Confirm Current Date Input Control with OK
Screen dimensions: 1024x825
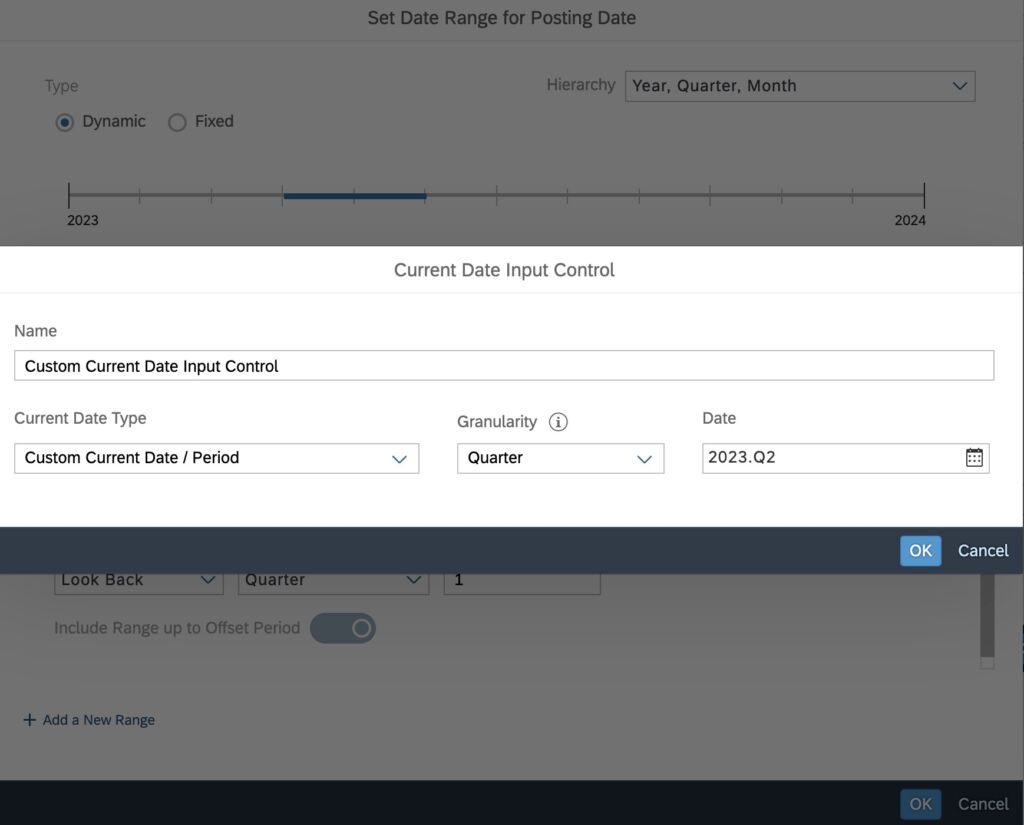(920, 551)
